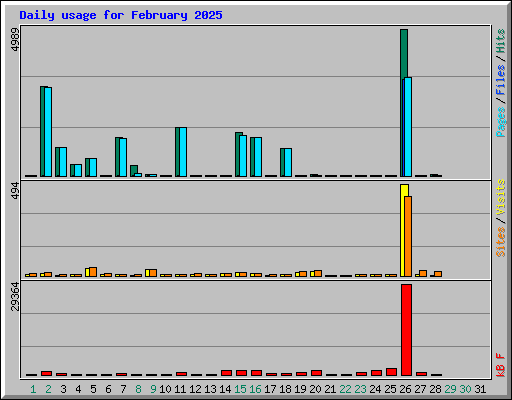This screenshot has width=512, height=400.
Task: Click day label 1 on x-axis
Action: tap(33, 389)
